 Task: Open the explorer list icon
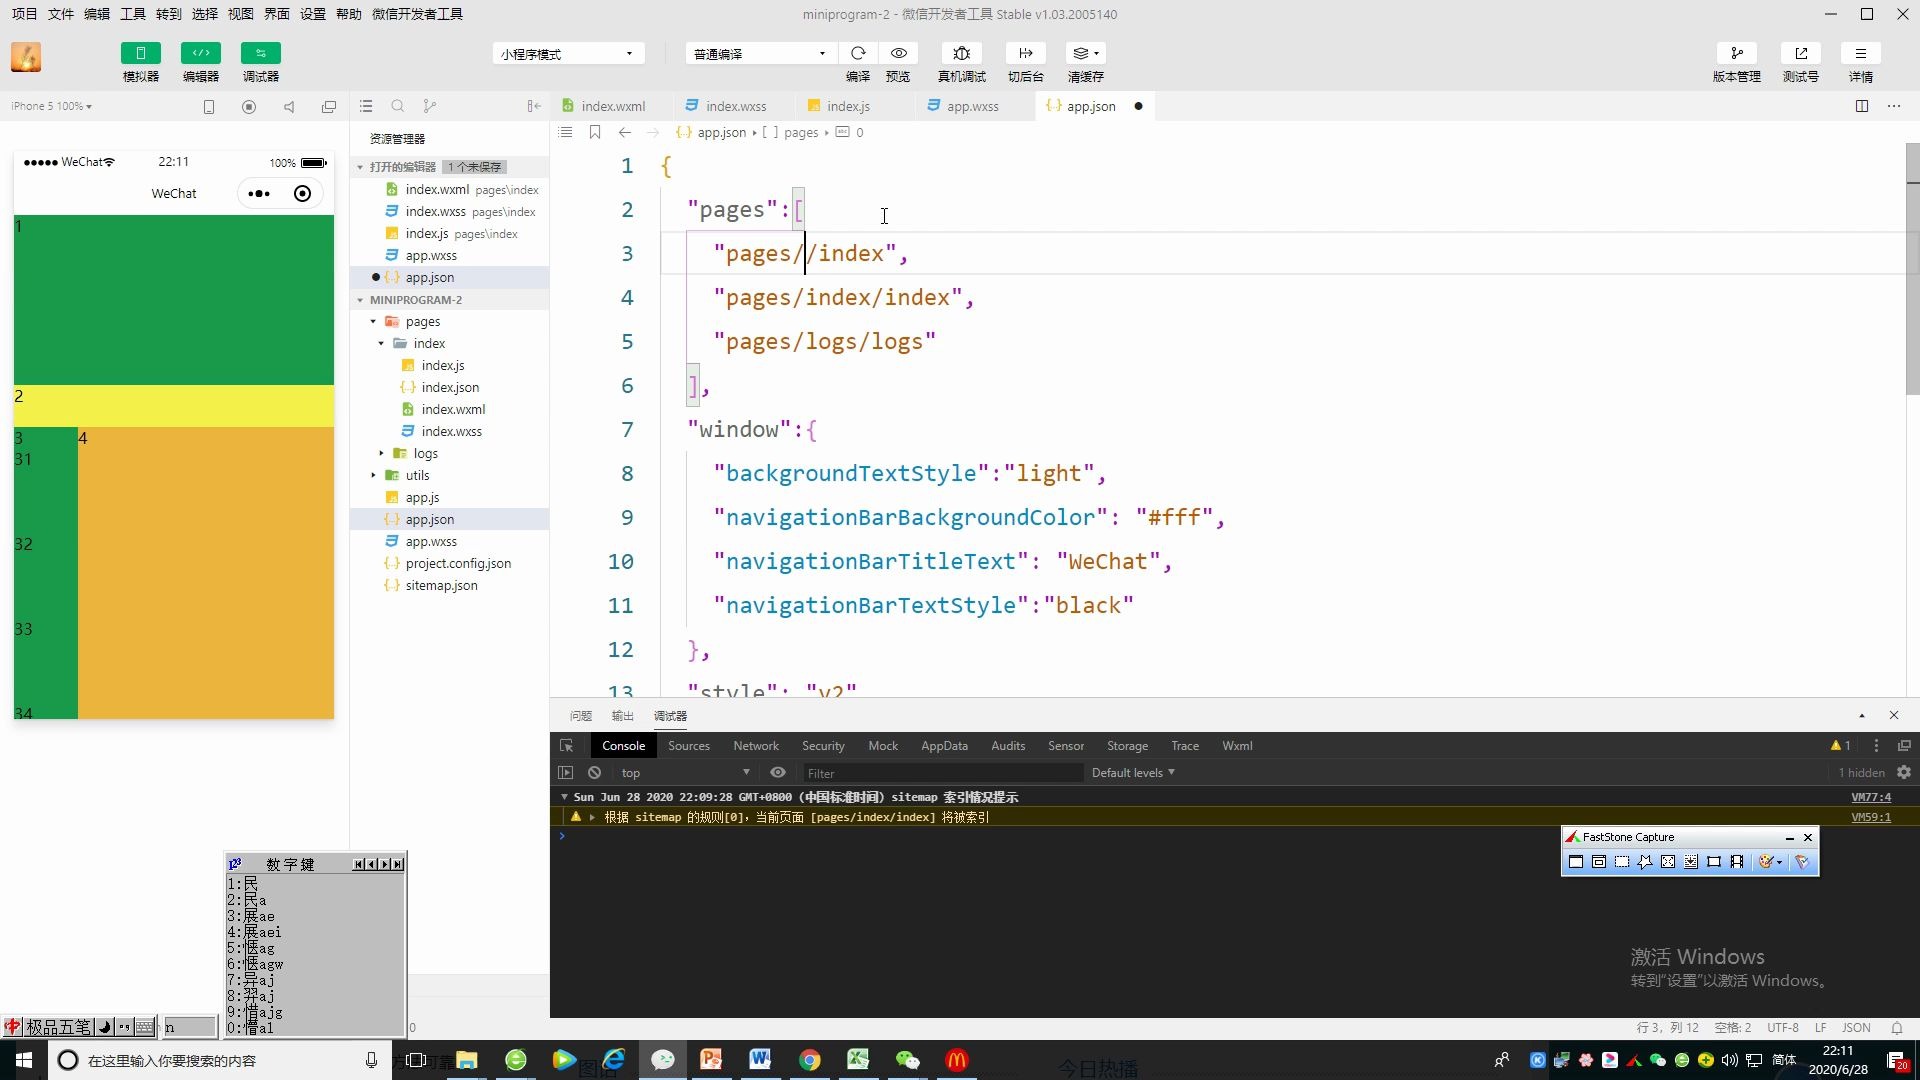pos(366,106)
